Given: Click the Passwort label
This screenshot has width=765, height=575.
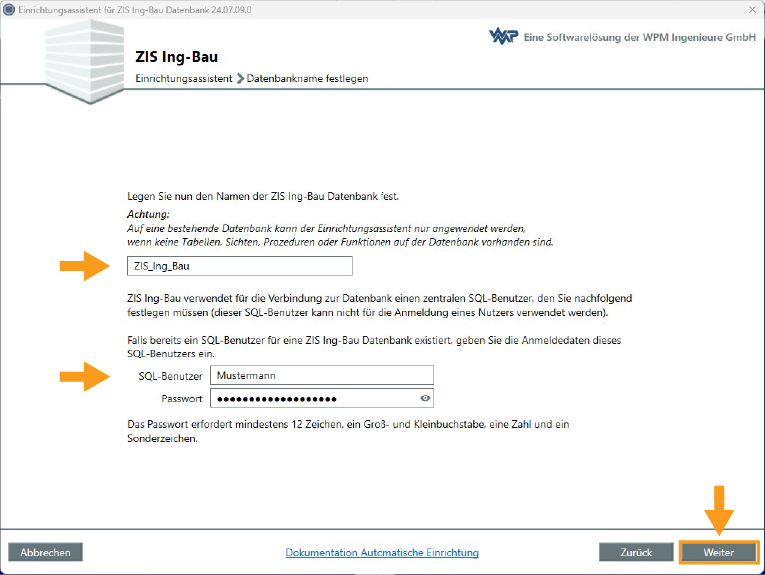Looking at the screenshot, I should coord(181,398).
